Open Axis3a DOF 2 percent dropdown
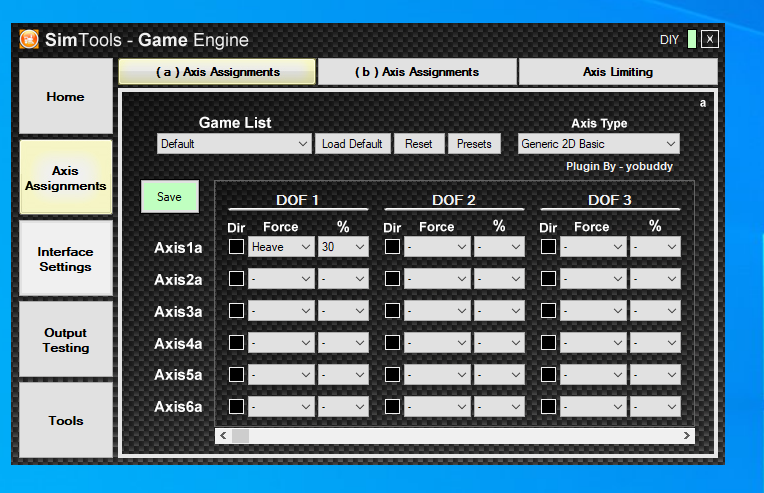 (x=499, y=311)
